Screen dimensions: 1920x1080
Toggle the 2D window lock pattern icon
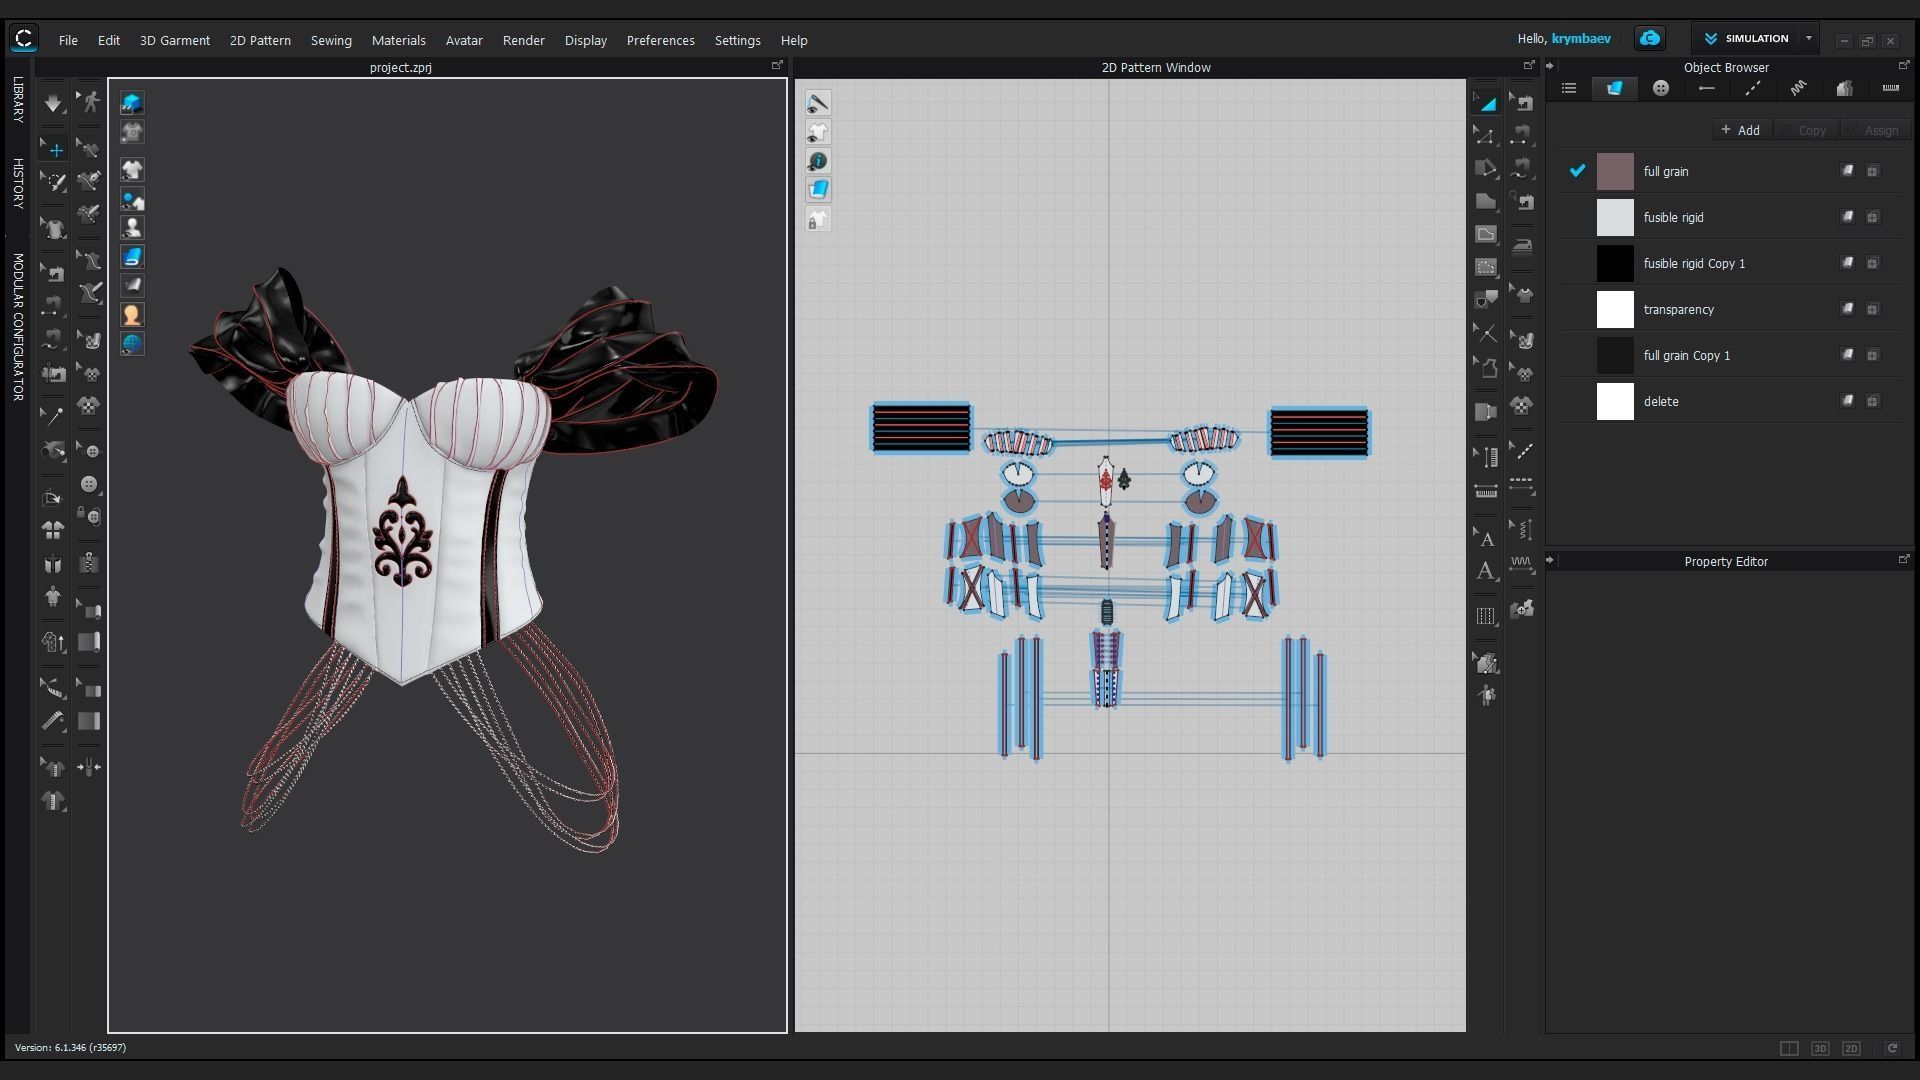coord(818,220)
